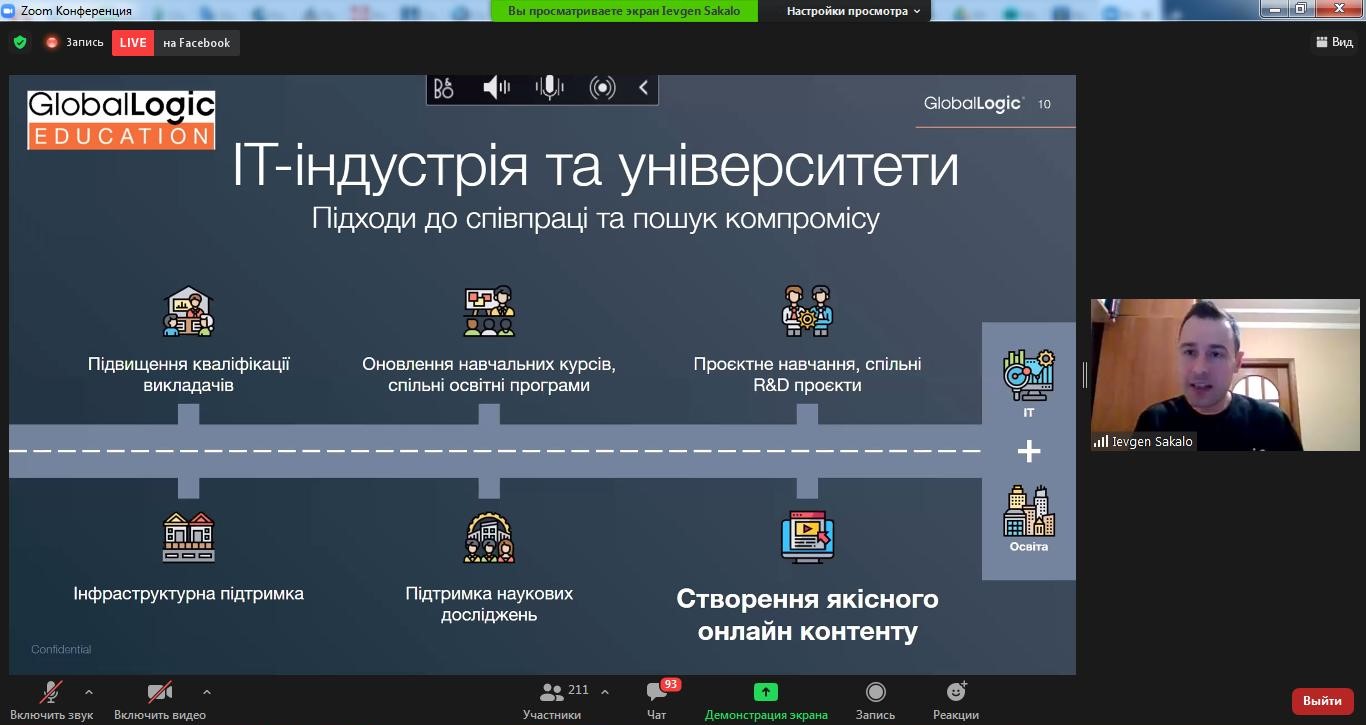Image resolution: width=1366 pixels, height=725 pixels.
Task: Click text 'Інфраструктурна підтримка'
Action: tap(189, 594)
